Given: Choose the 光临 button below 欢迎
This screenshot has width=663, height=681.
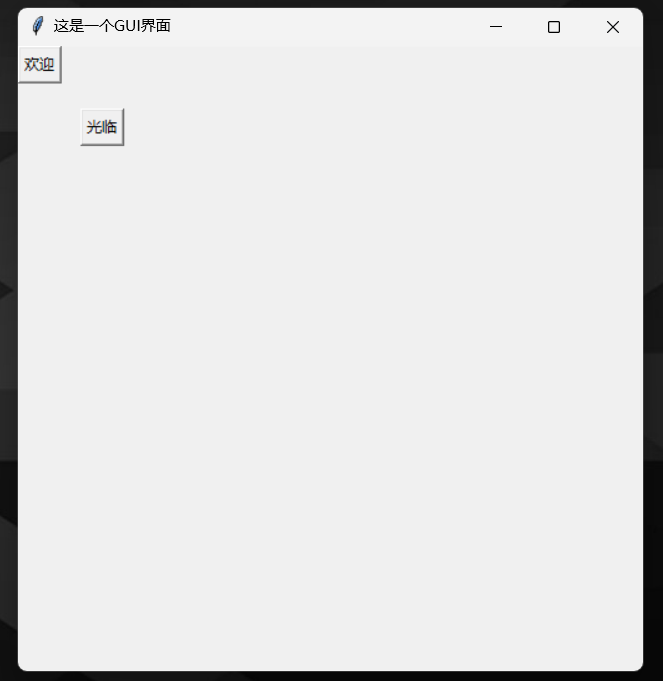Looking at the screenshot, I should 102,127.
